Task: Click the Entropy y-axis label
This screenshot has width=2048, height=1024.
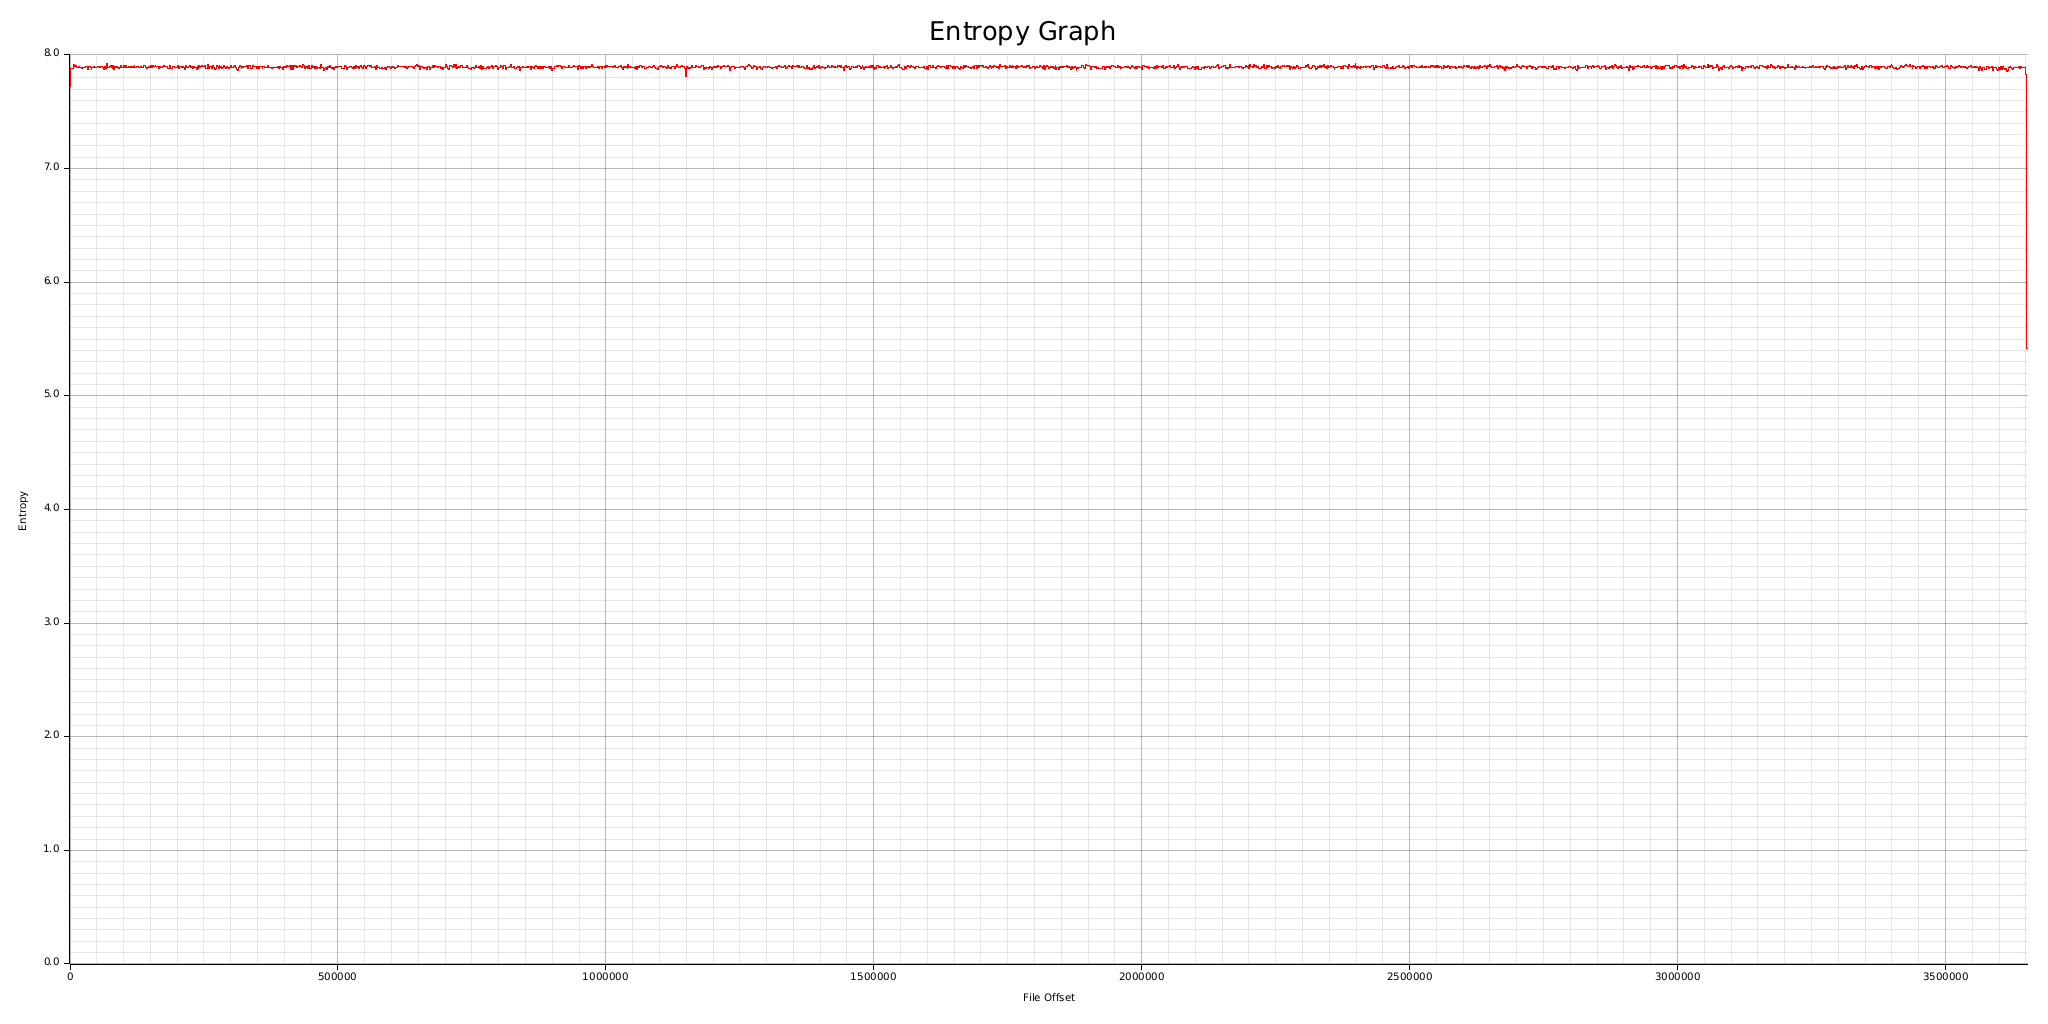Action: (23, 510)
